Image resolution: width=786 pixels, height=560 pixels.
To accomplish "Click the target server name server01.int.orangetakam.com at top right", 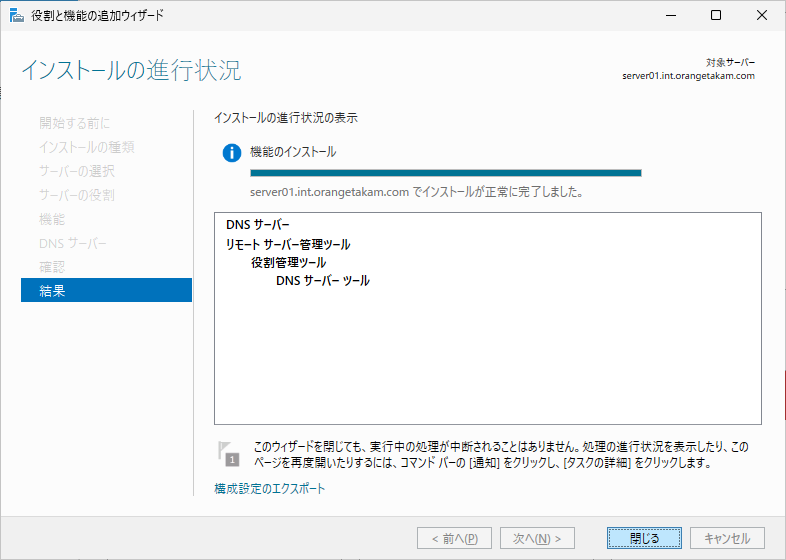I will [688, 76].
